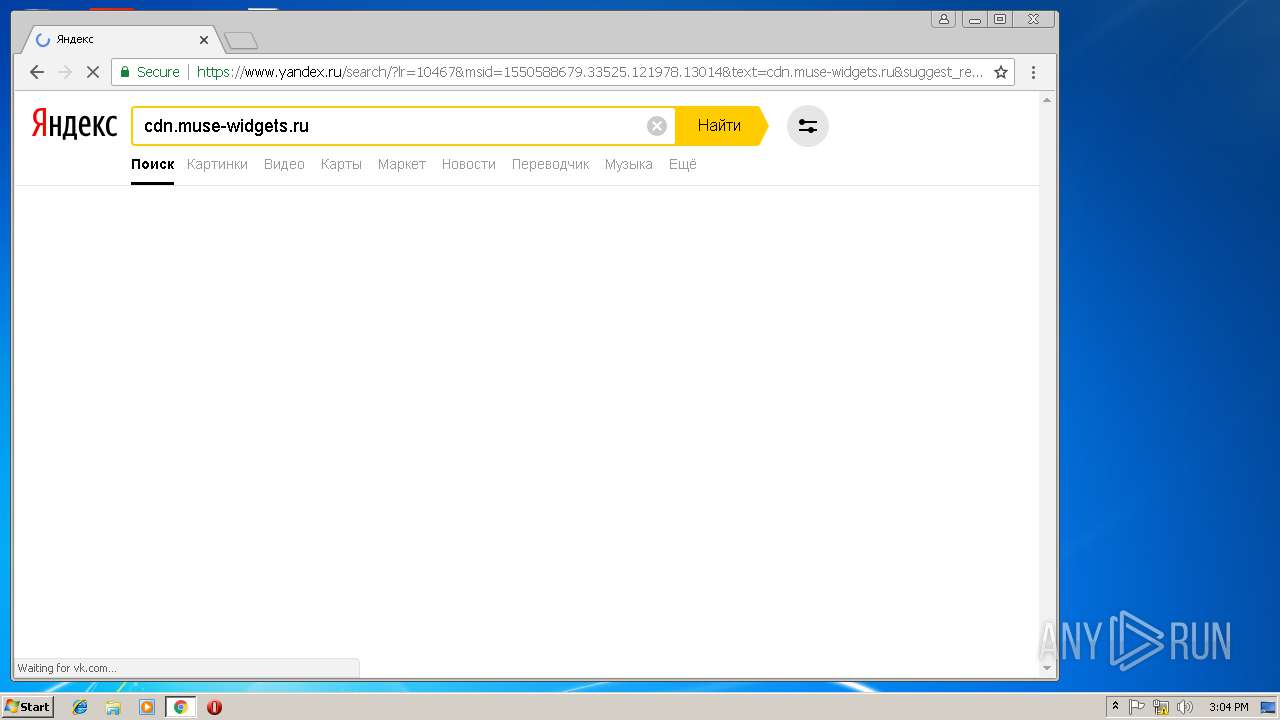Open the Новости tab

[x=469, y=164]
